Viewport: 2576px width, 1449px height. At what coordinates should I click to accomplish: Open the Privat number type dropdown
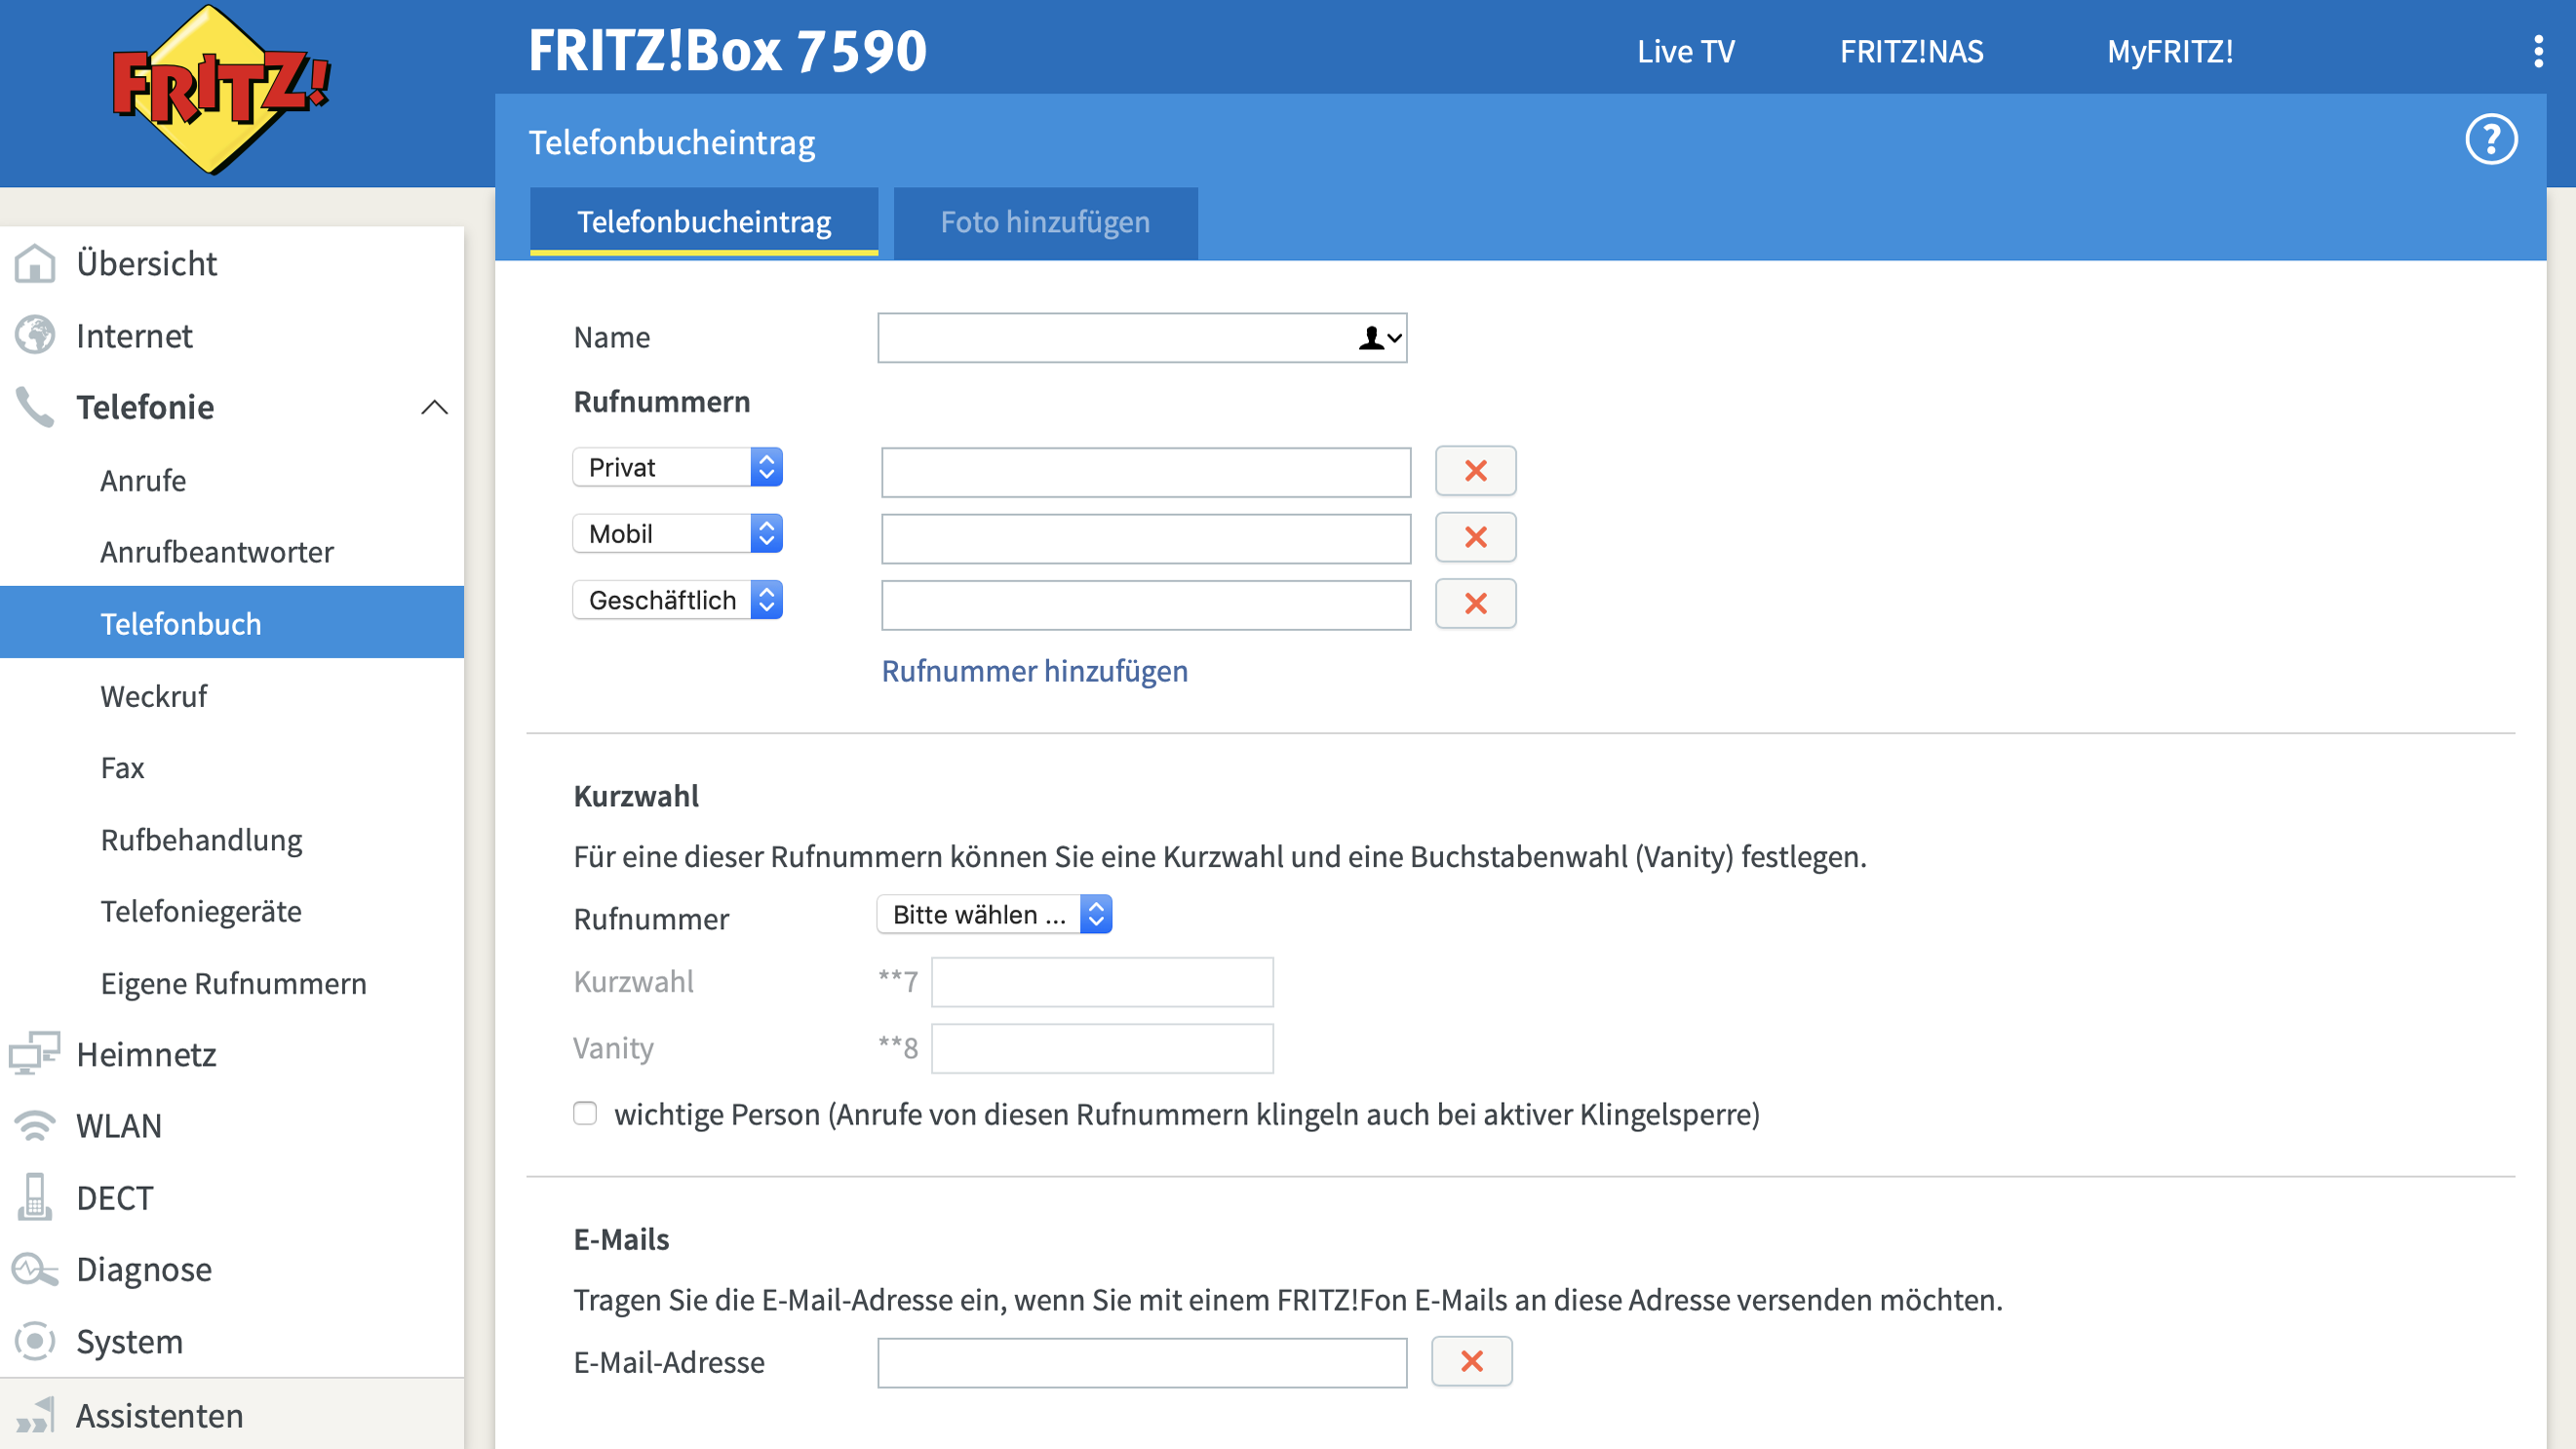click(x=677, y=467)
